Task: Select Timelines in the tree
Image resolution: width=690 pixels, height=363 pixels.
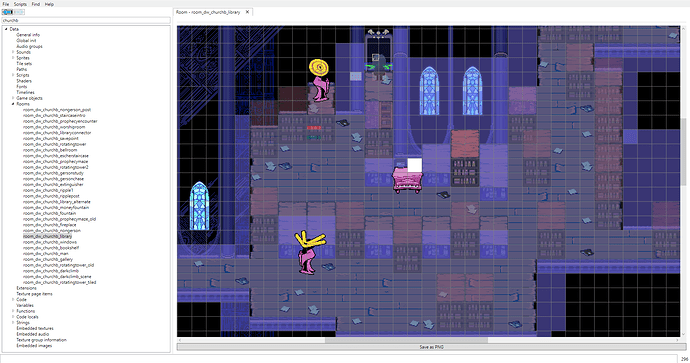Action: tap(25, 92)
